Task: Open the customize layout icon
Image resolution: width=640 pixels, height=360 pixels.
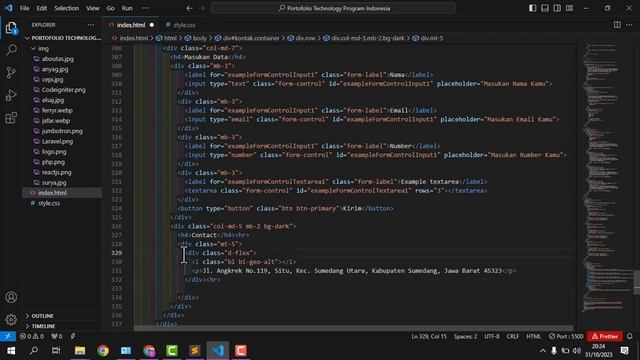Action: pos(569,8)
